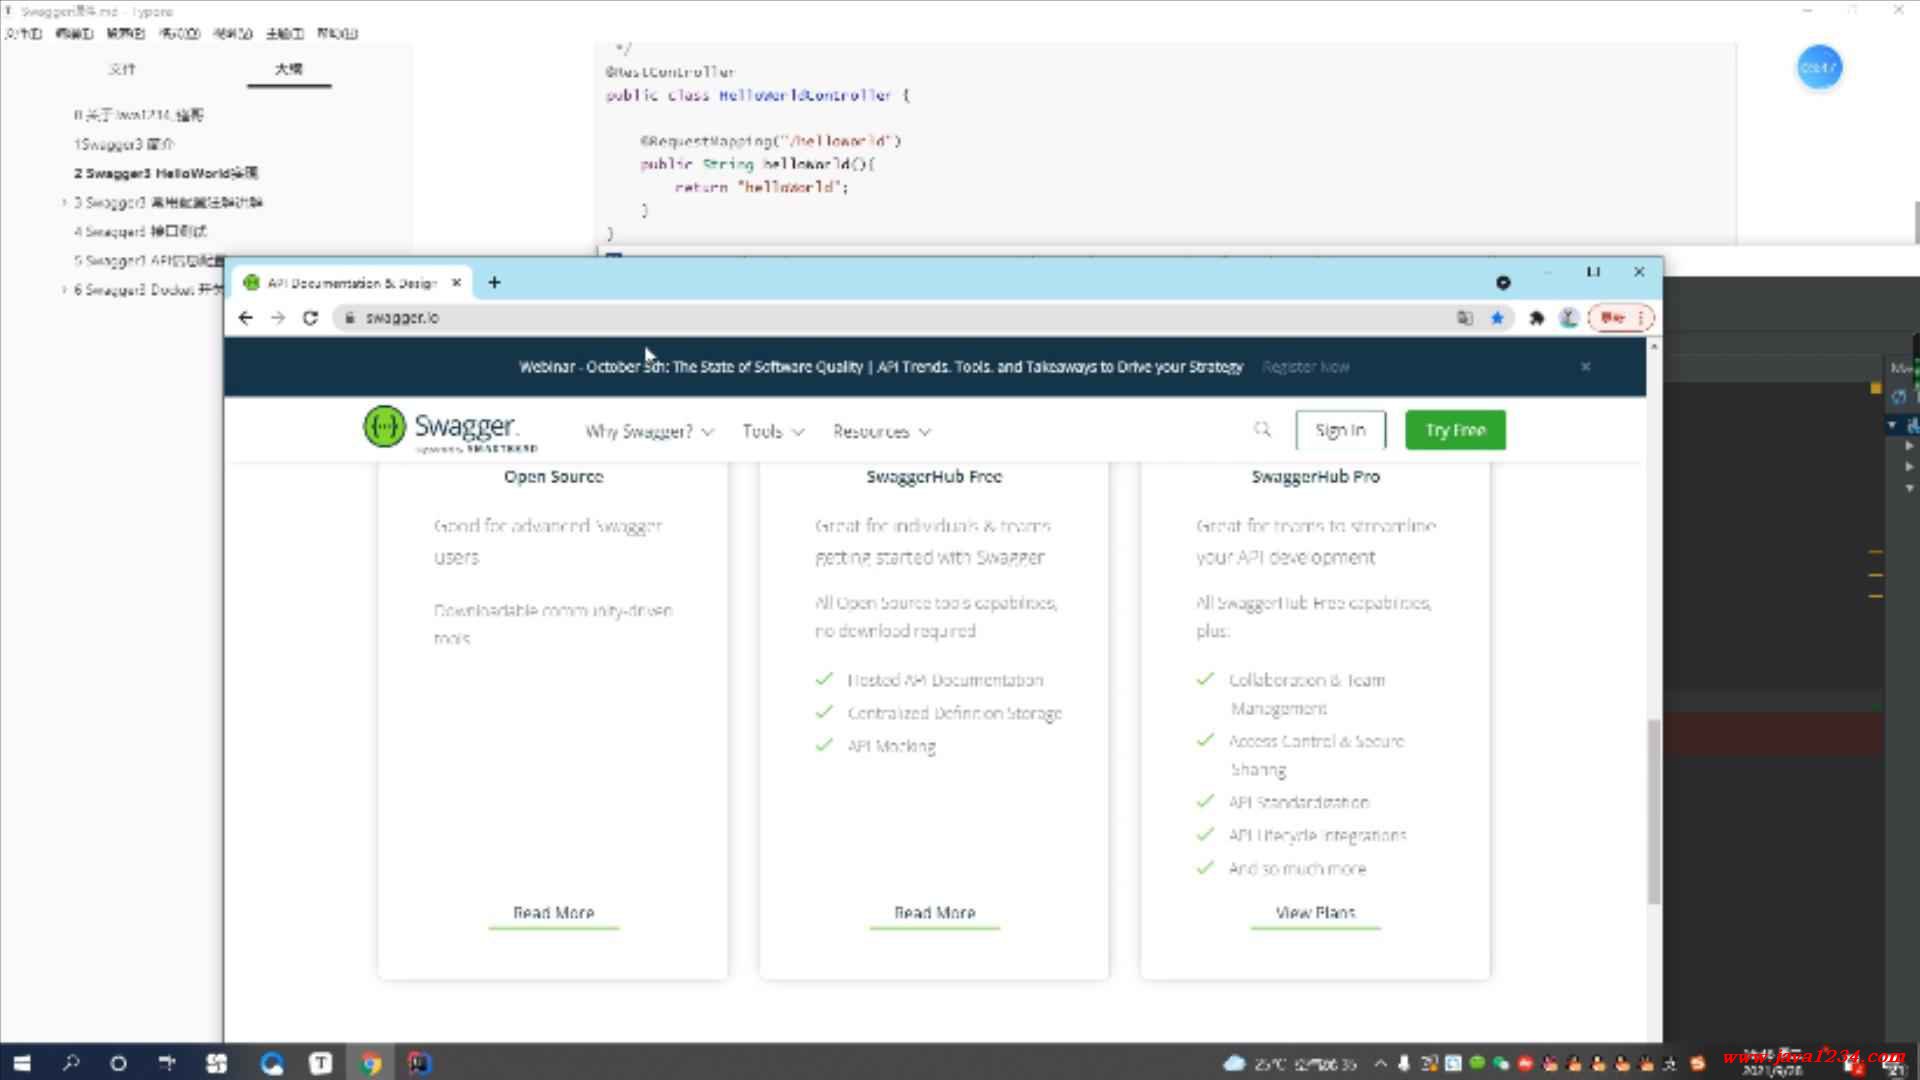Go forward in the Chrome browser

click(x=278, y=318)
